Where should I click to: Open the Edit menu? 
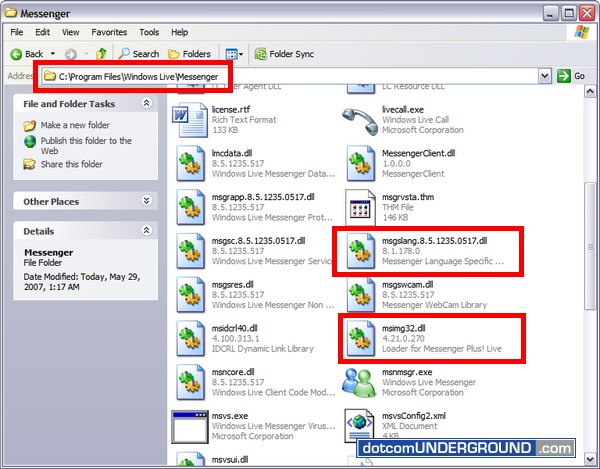click(42, 32)
